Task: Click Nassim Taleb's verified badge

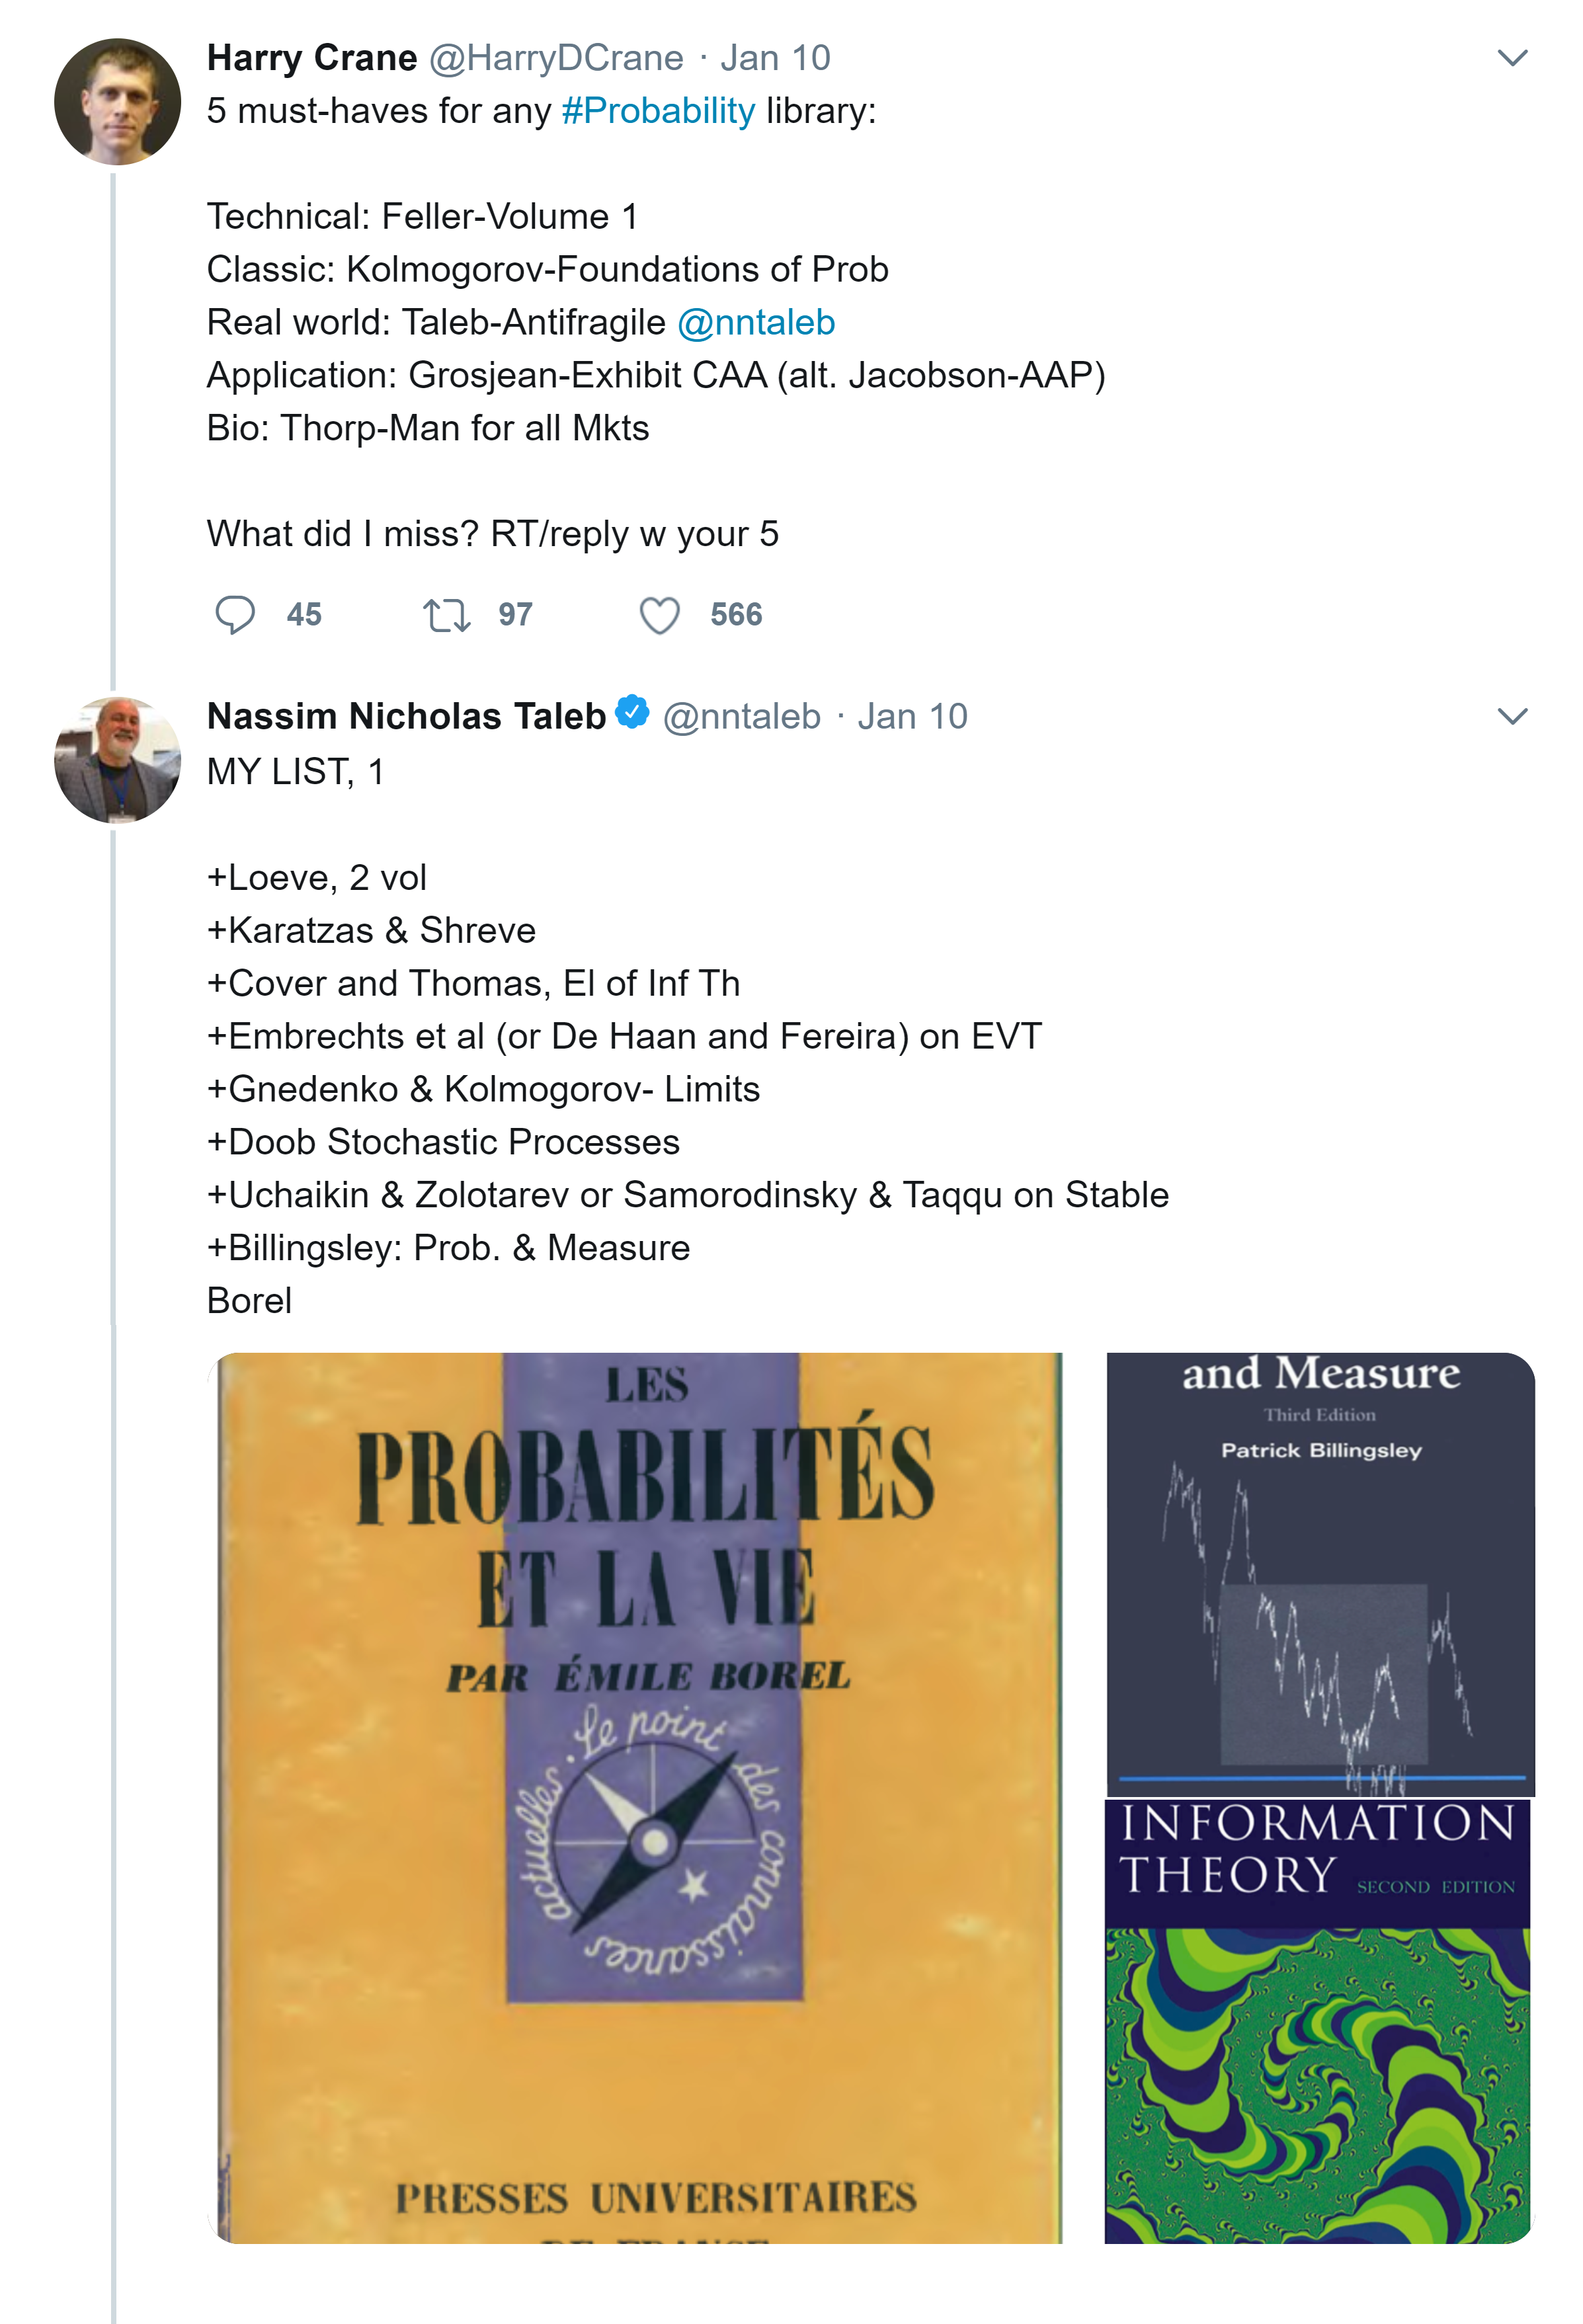Action: 632,713
